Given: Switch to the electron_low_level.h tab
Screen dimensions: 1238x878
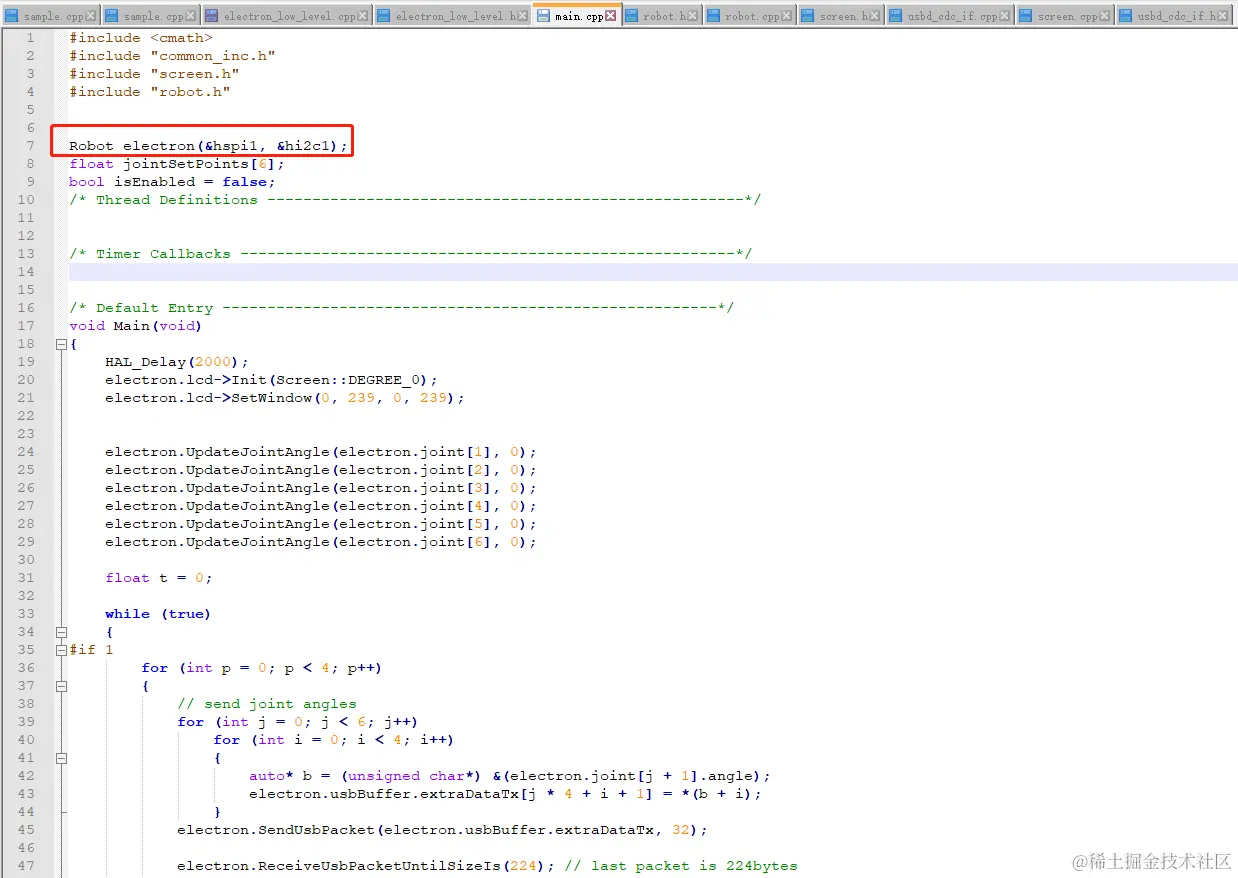Looking at the screenshot, I should (454, 16).
